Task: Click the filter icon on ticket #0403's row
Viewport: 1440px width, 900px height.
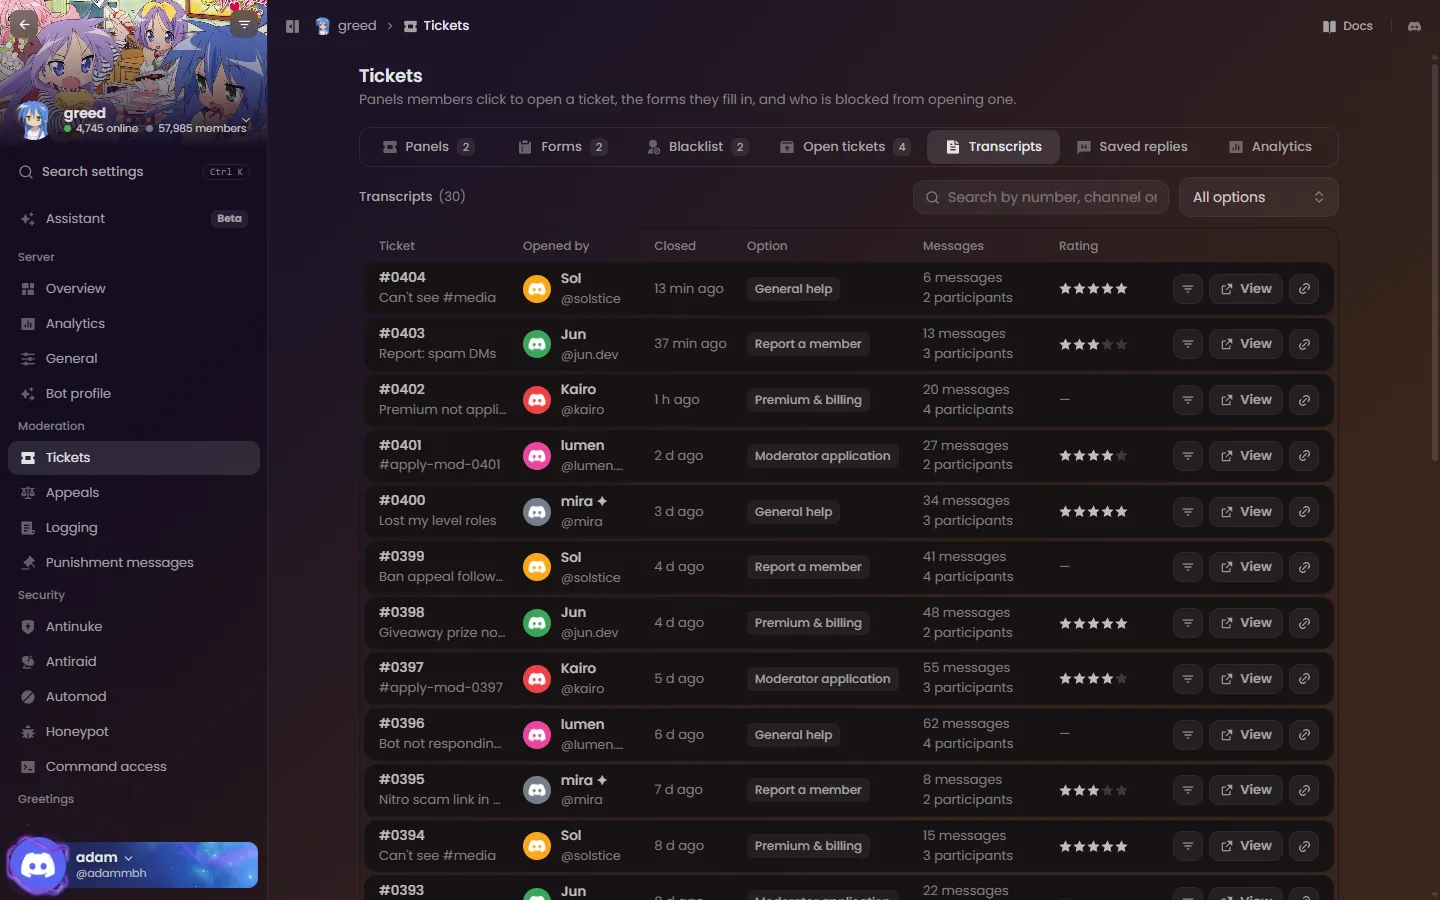Action: pos(1187,344)
